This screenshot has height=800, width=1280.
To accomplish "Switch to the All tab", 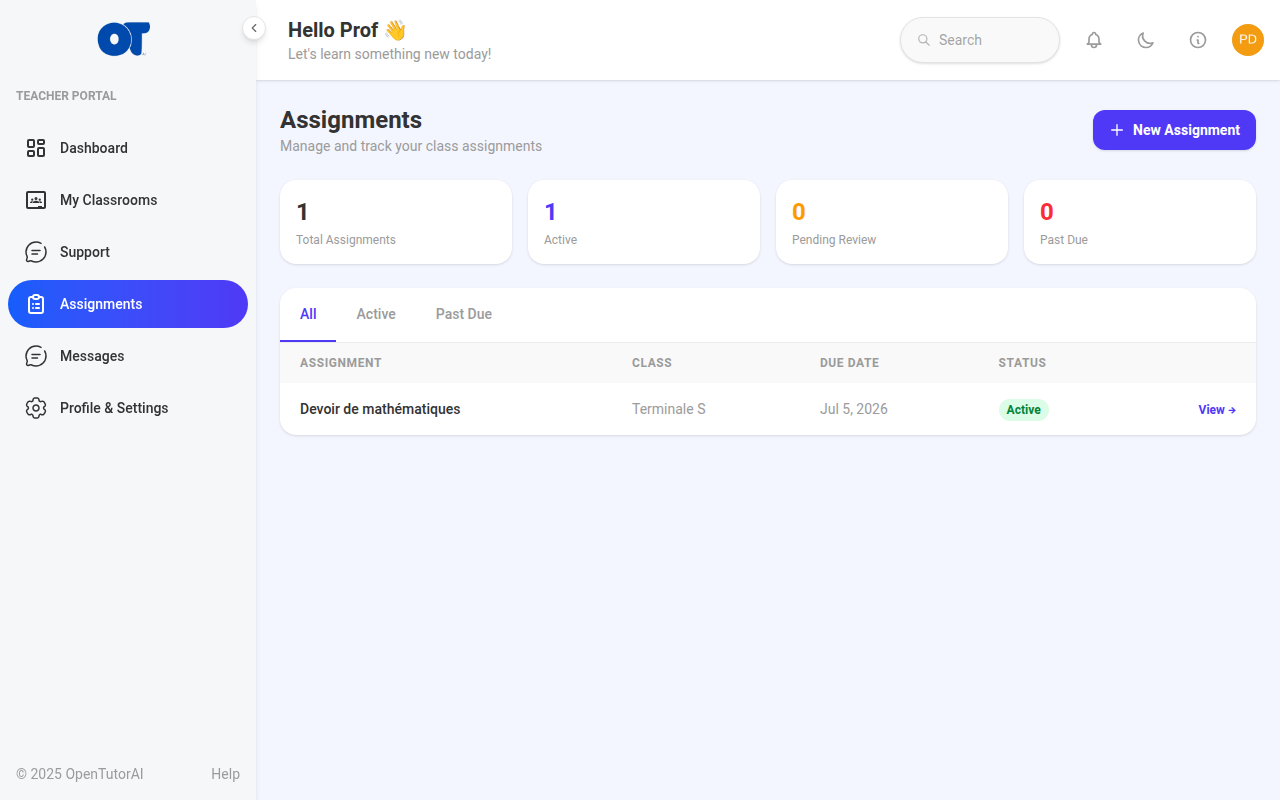I will (x=308, y=314).
